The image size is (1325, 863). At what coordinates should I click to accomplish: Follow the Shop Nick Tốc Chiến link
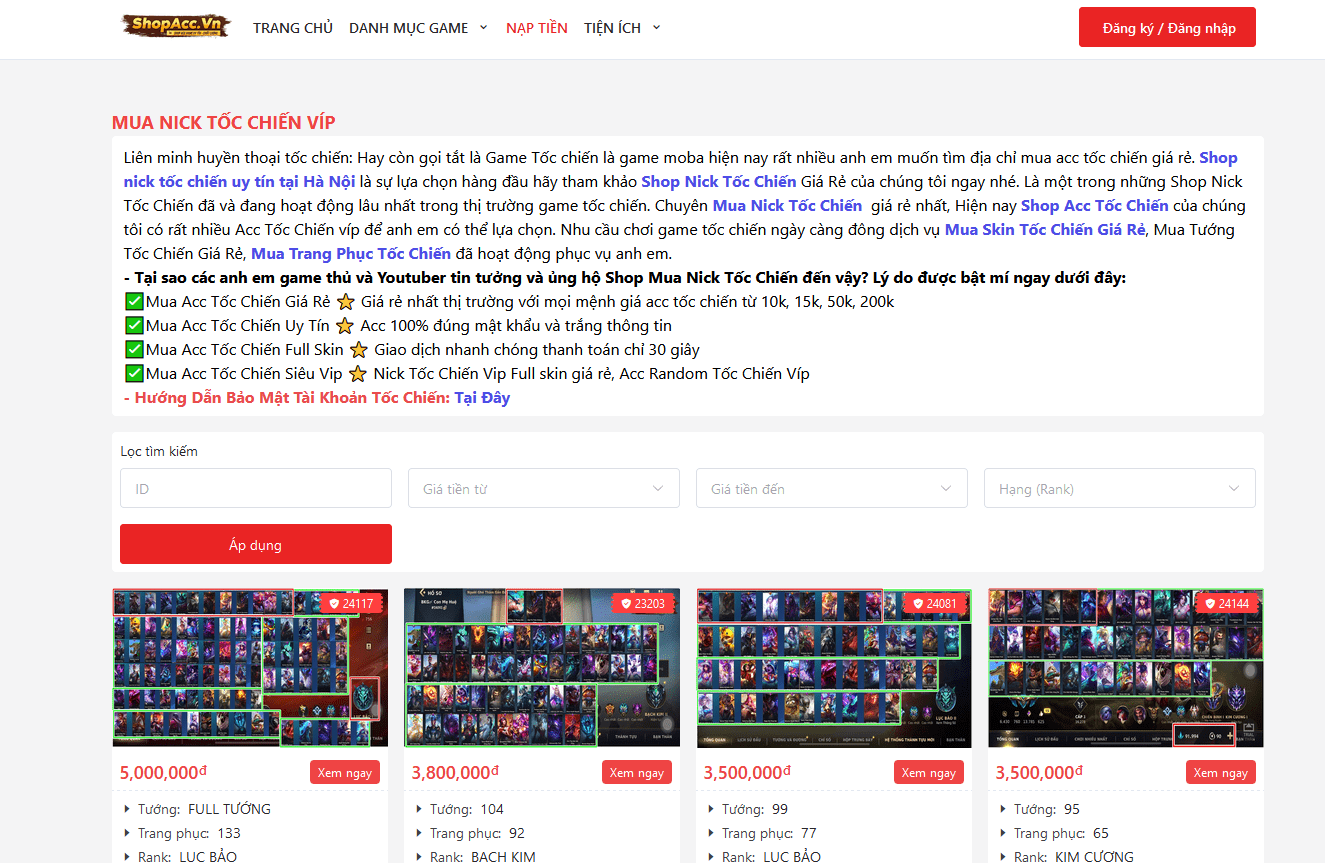pyautogui.click(x=719, y=182)
